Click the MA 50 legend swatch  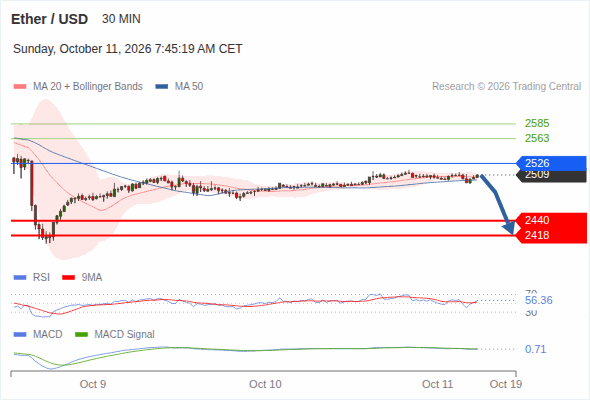(x=162, y=87)
